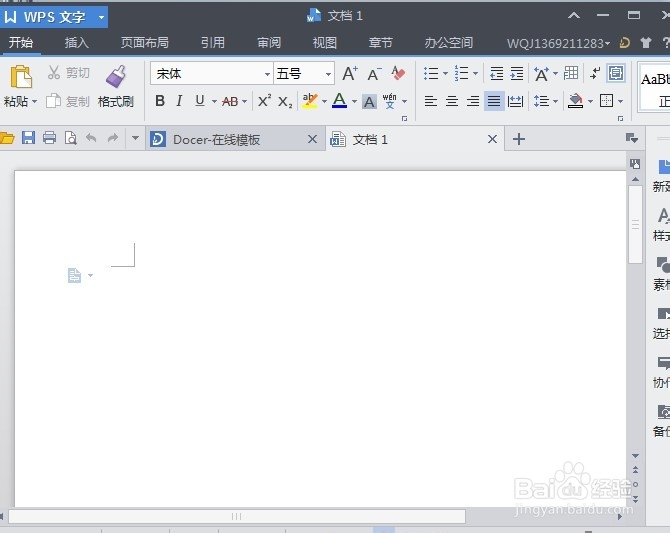Center align the text
The width and height of the screenshot is (670, 533).
(452, 101)
